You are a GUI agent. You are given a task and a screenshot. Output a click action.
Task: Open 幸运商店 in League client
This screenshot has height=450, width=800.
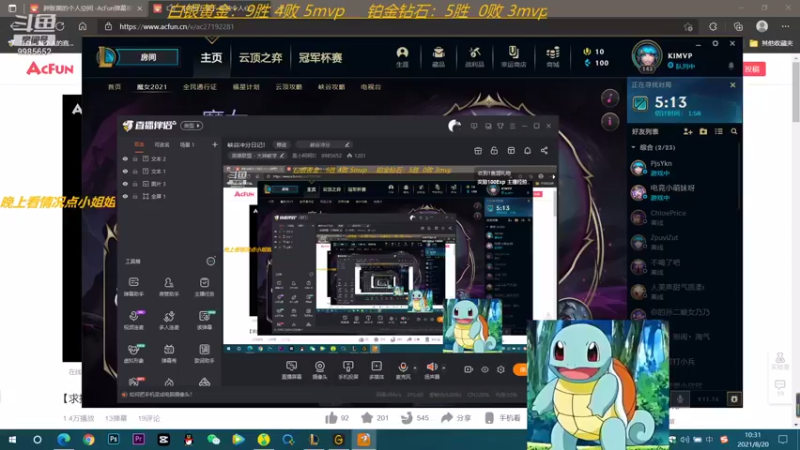click(513, 57)
